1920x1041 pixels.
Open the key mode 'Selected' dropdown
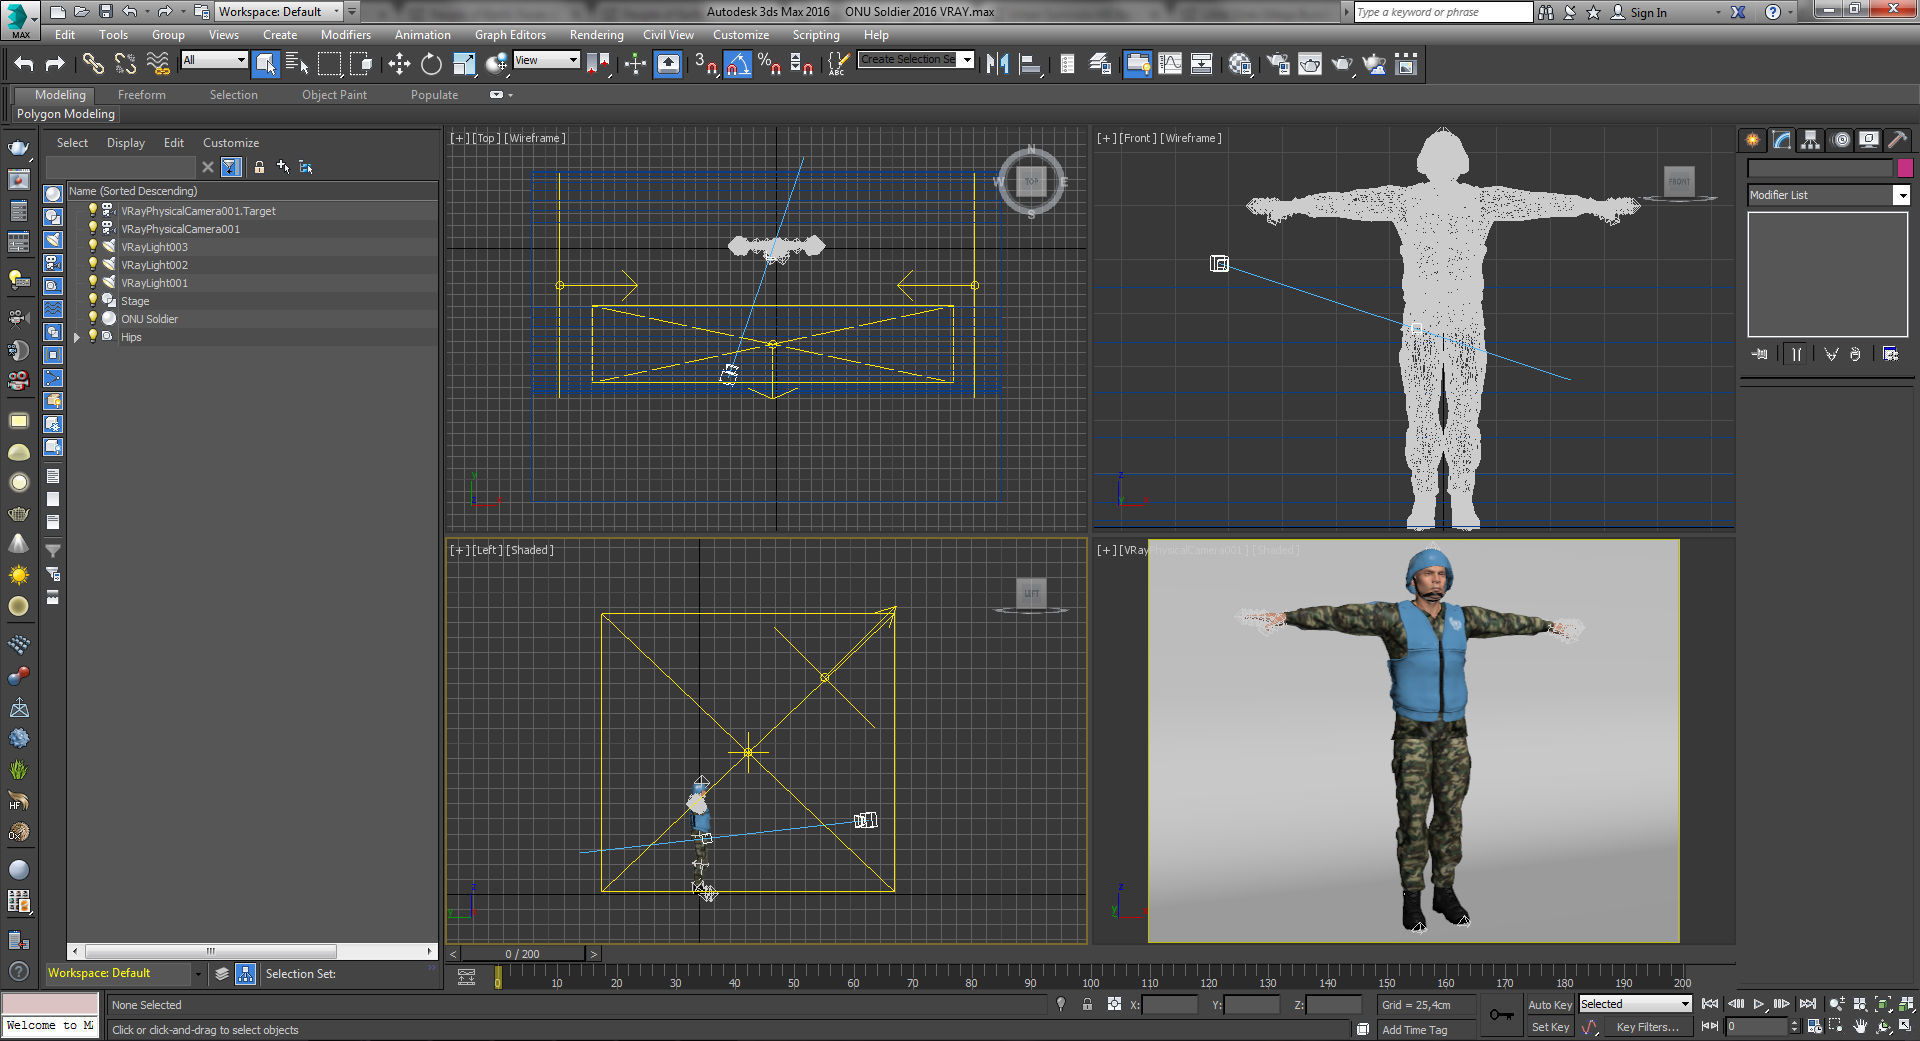point(1635,1004)
